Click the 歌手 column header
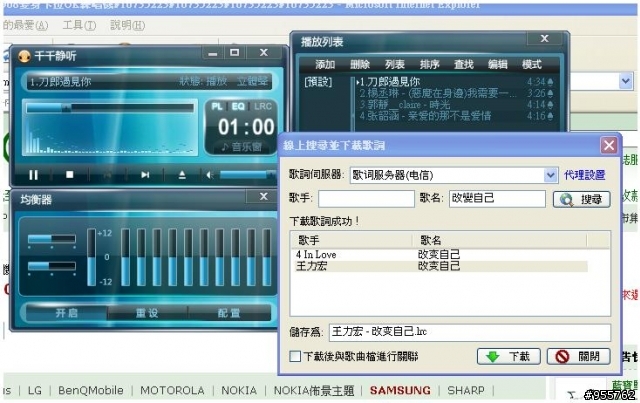This screenshot has width=640, height=403. [x=352, y=240]
